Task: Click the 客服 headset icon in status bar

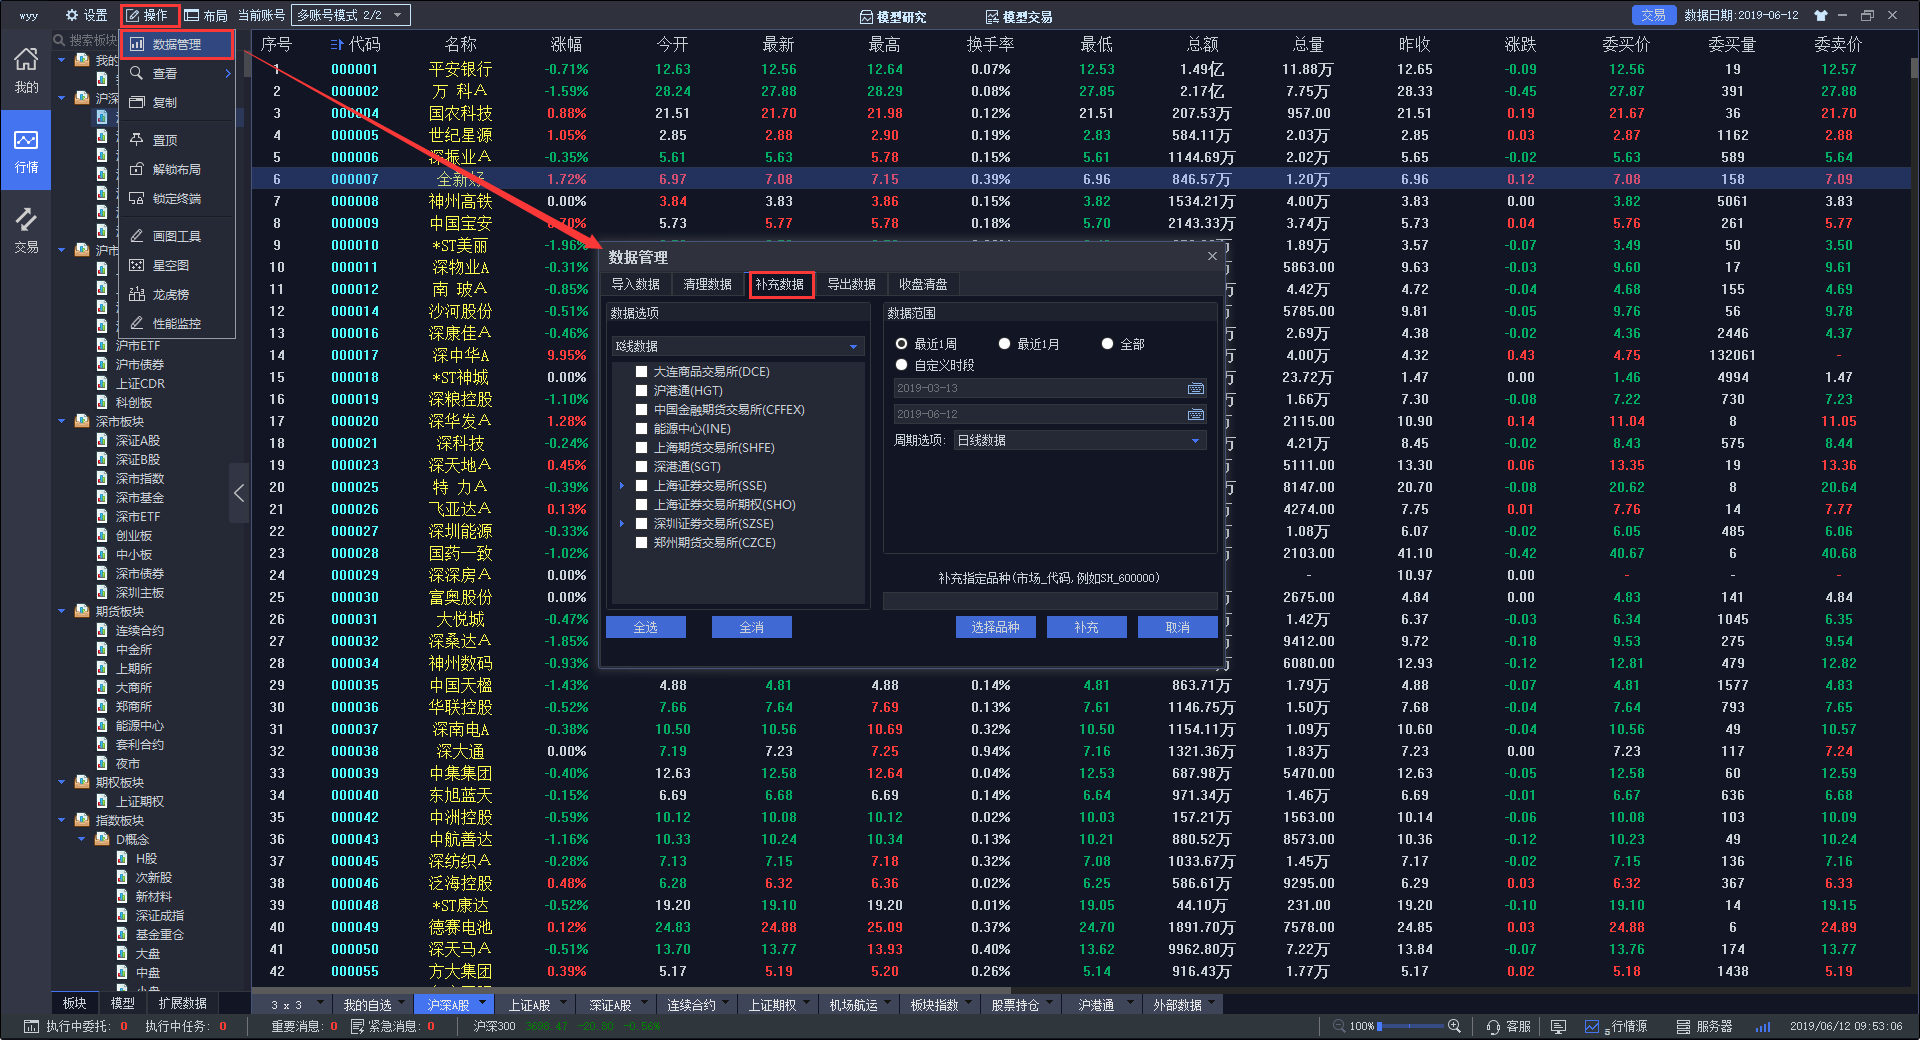Action: coord(1493,1026)
